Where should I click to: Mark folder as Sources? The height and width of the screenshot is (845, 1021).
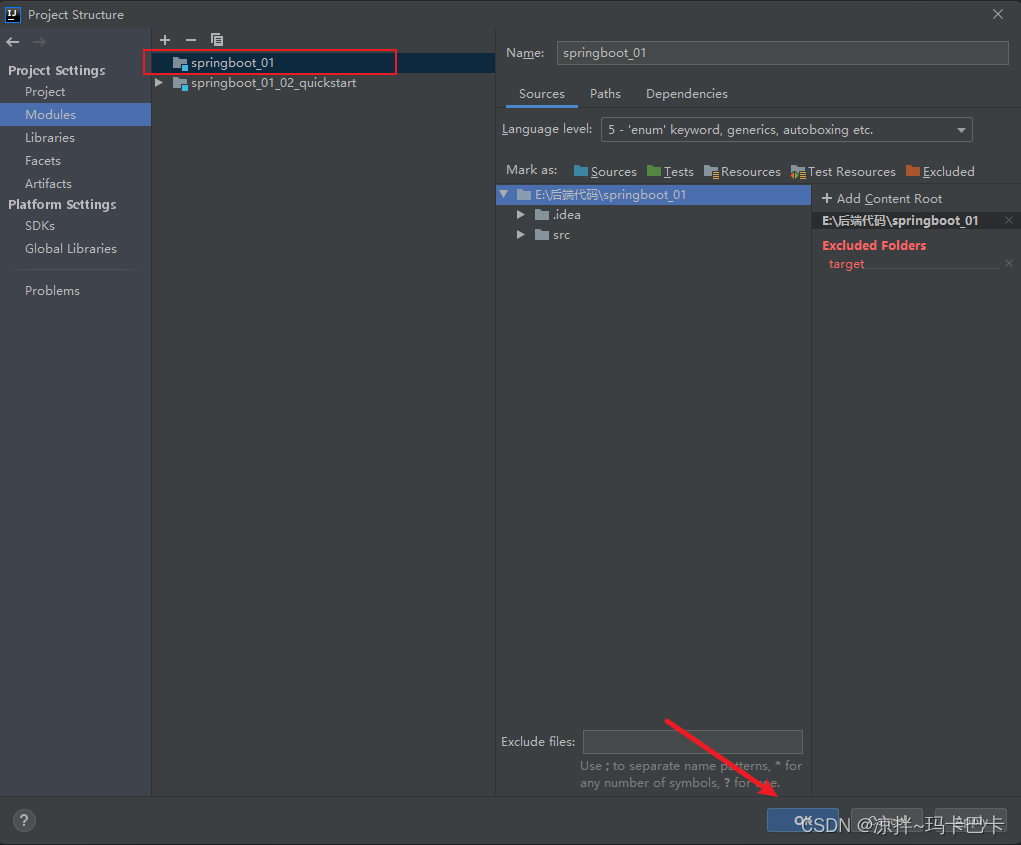pyautogui.click(x=605, y=171)
